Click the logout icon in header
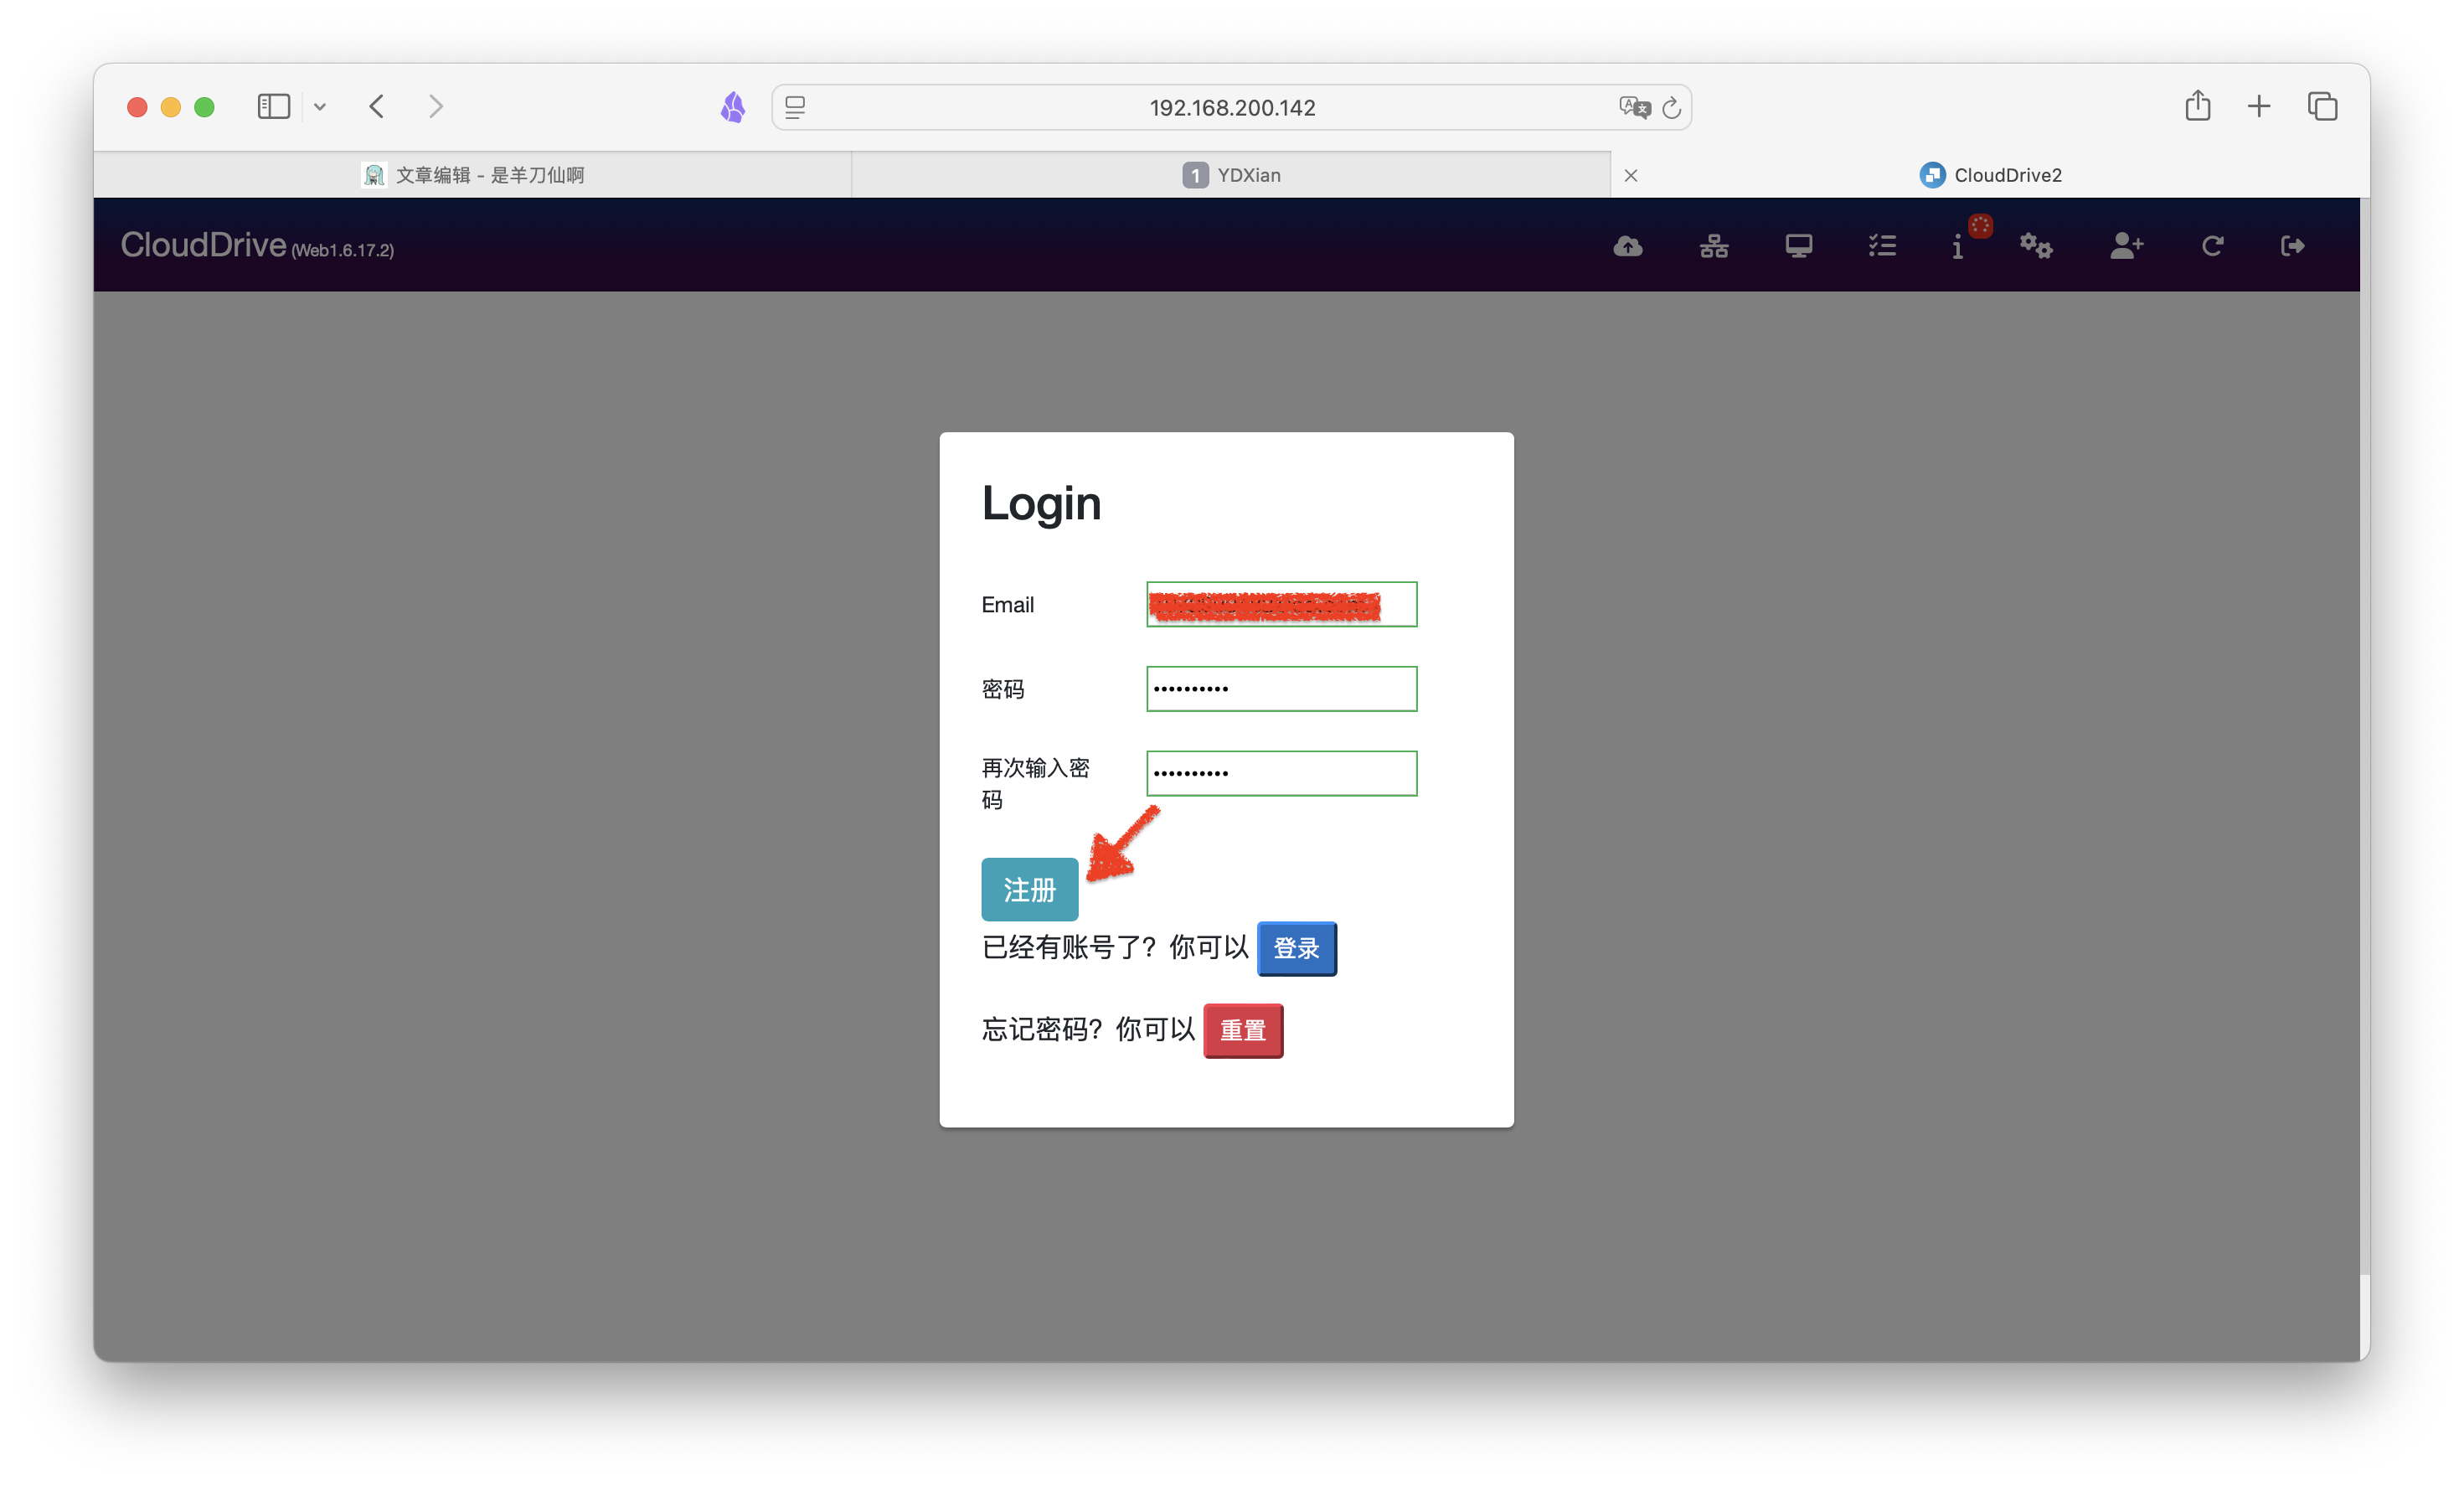The height and width of the screenshot is (1486, 2464). click(2292, 246)
